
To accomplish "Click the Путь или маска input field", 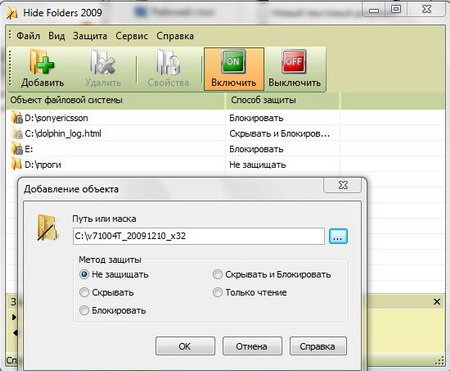I will tap(199, 236).
